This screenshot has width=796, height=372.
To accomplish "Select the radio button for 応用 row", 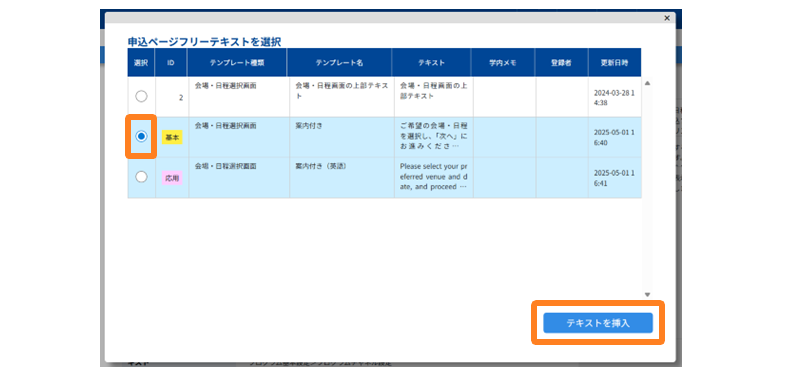I will pos(141,177).
